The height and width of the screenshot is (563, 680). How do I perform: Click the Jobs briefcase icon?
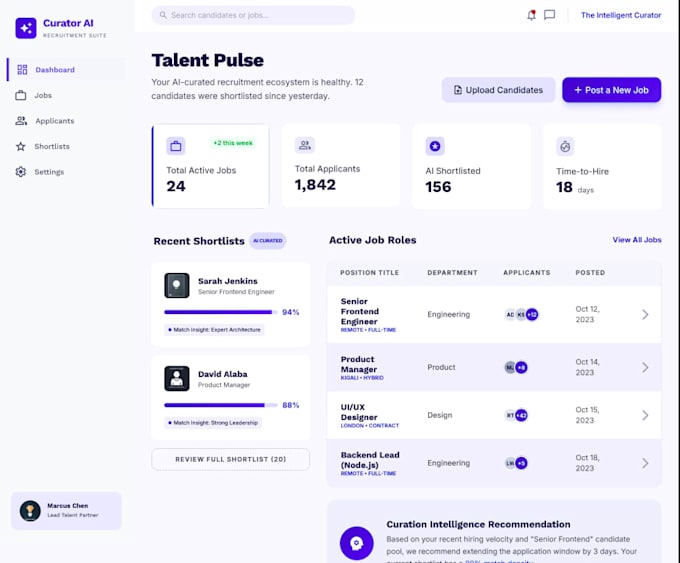click(x=21, y=95)
